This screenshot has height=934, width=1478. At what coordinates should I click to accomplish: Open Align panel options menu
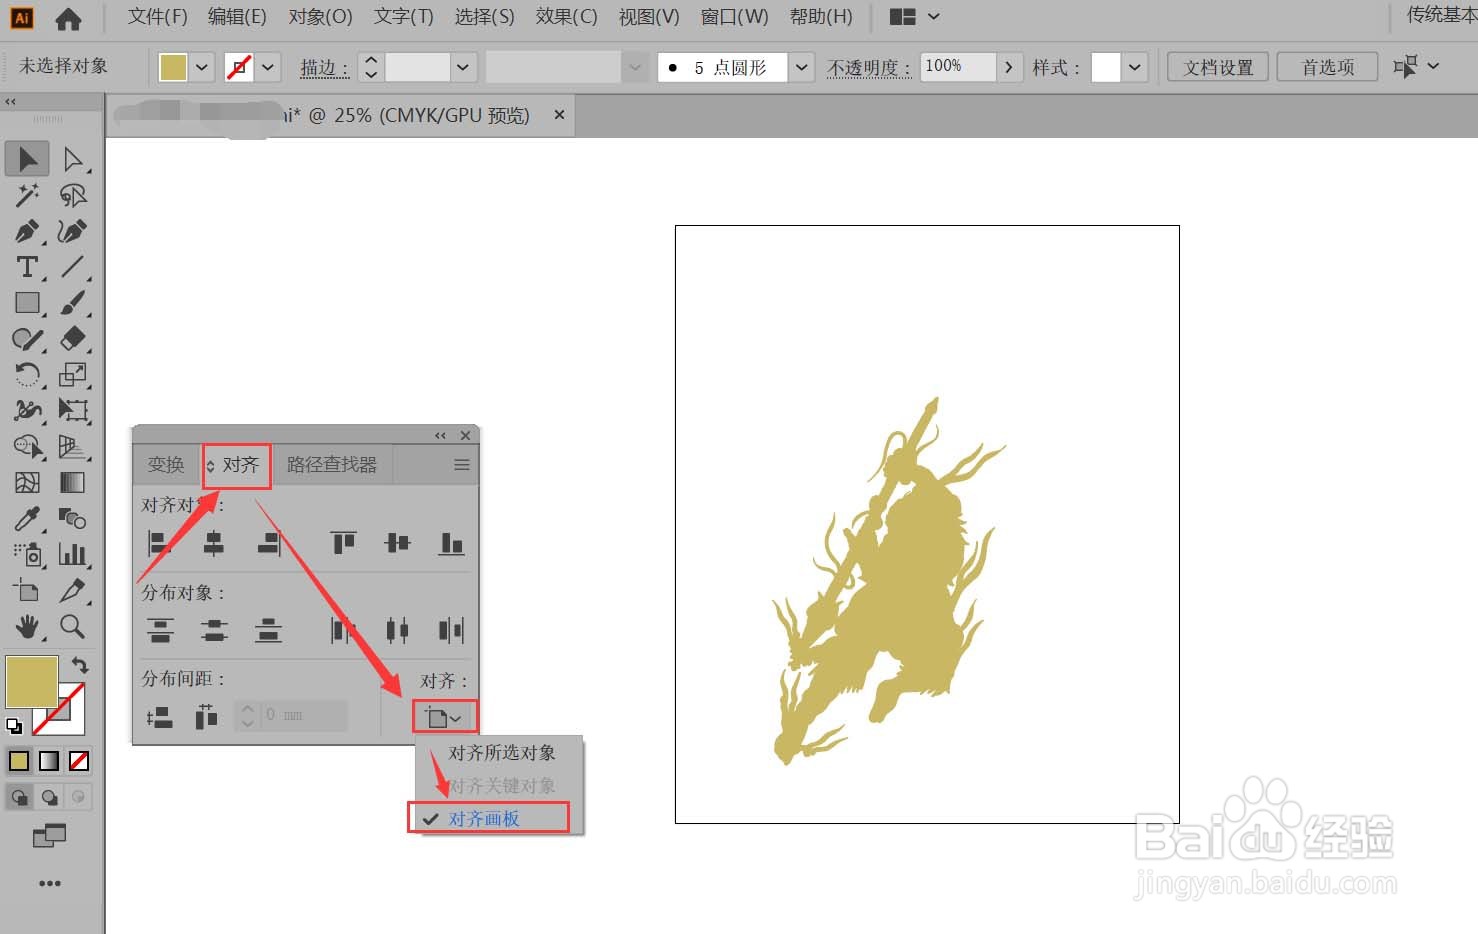[461, 465]
